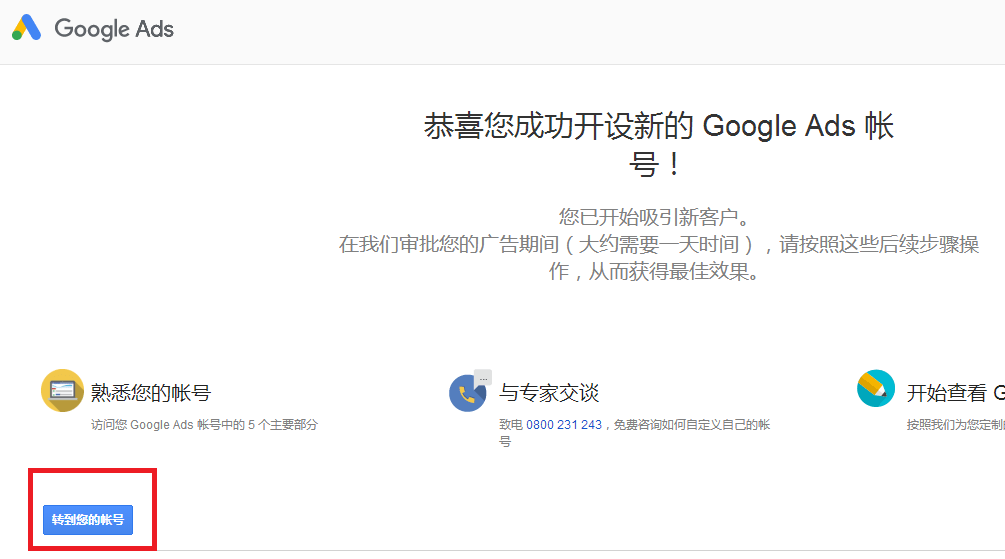Click the 转到您的帐号 button
This screenshot has width=1005, height=559.
(x=88, y=519)
